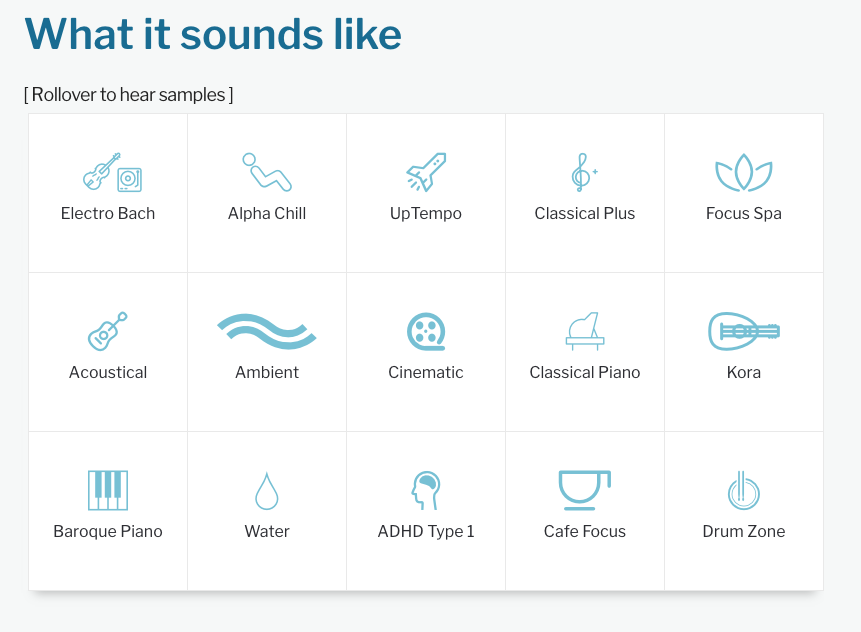Click the Focus Spa lotus icon
The height and width of the screenshot is (632, 861).
tap(743, 173)
